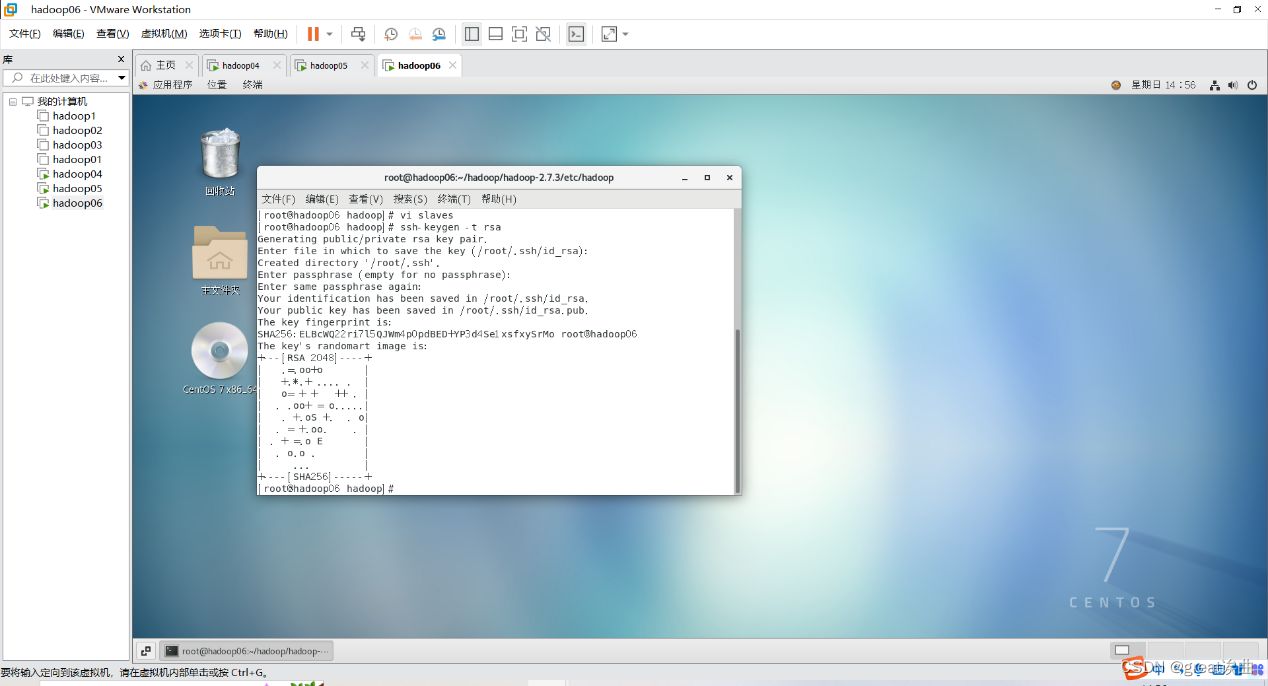Open the 编辑(E) menu in VMware

pyautogui.click(x=69, y=34)
